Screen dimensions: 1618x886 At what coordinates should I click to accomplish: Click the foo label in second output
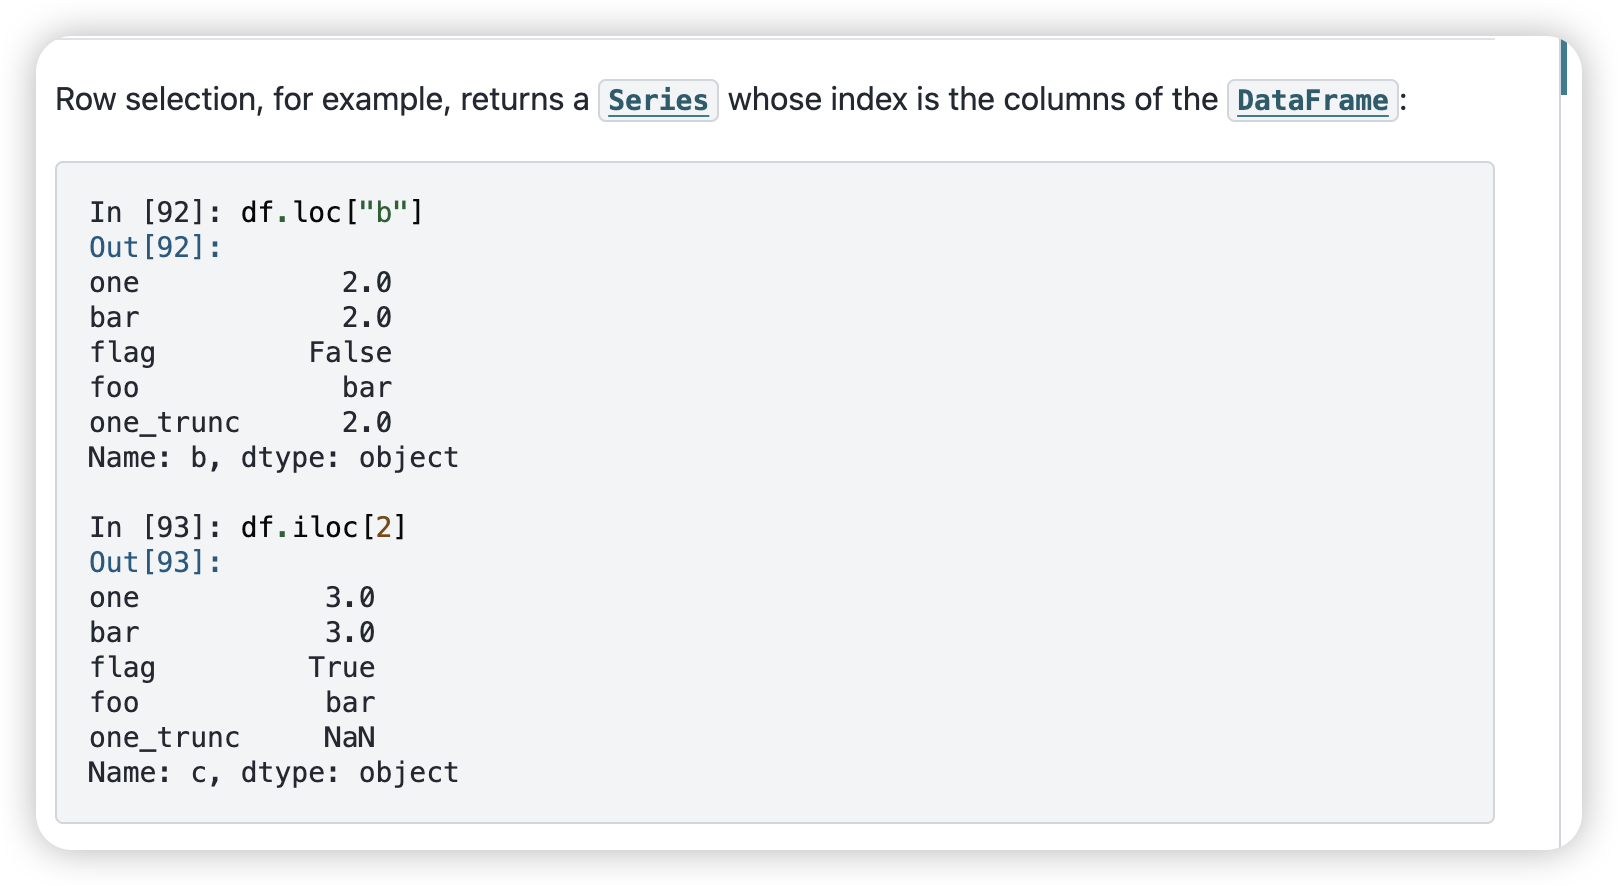tap(114, 702)
